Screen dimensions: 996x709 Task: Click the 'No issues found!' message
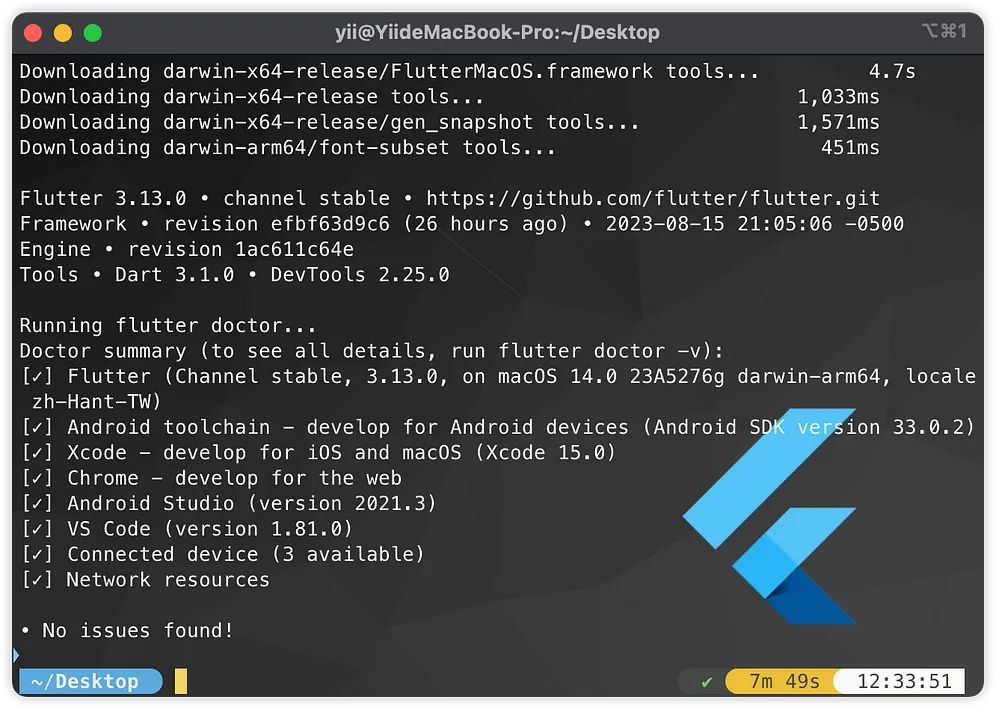click(138, 630)
